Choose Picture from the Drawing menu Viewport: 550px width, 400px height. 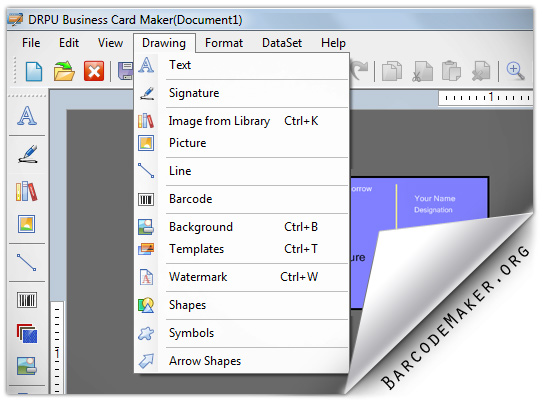point(242,143)
